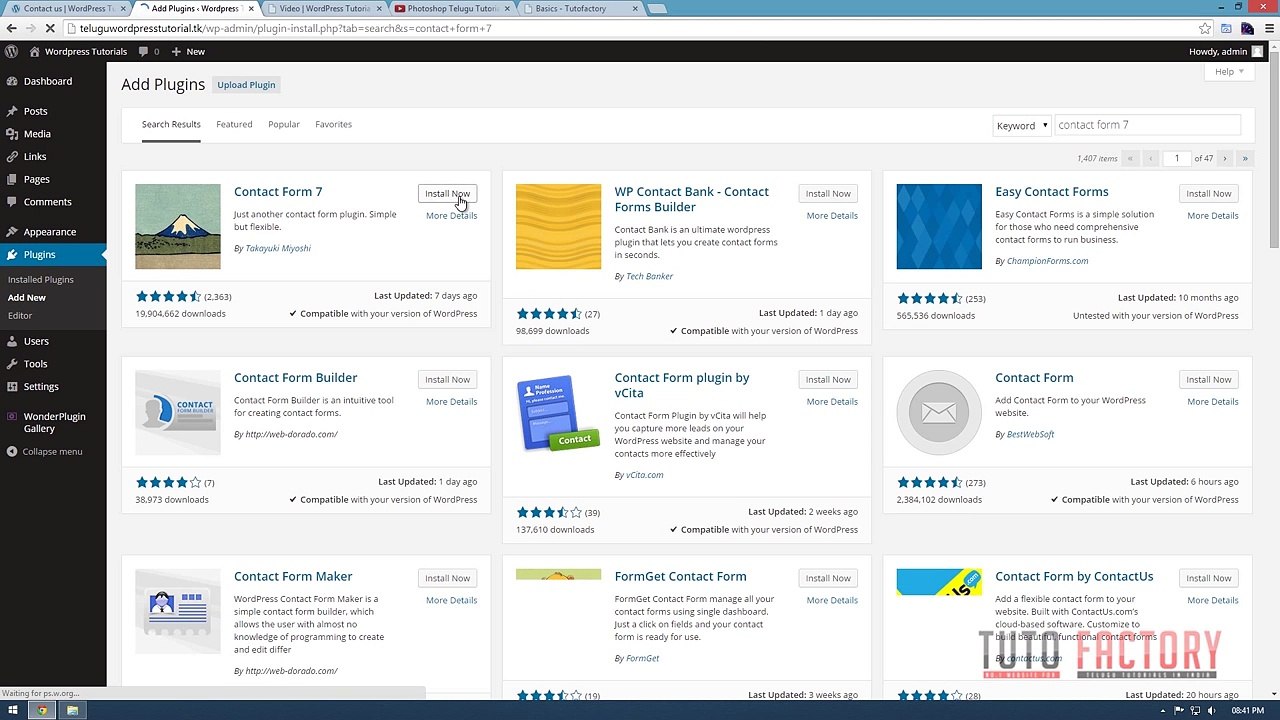Open the Media library icon
The height and width of the screenshot is (720, 1280).
[x=12, y=134]
